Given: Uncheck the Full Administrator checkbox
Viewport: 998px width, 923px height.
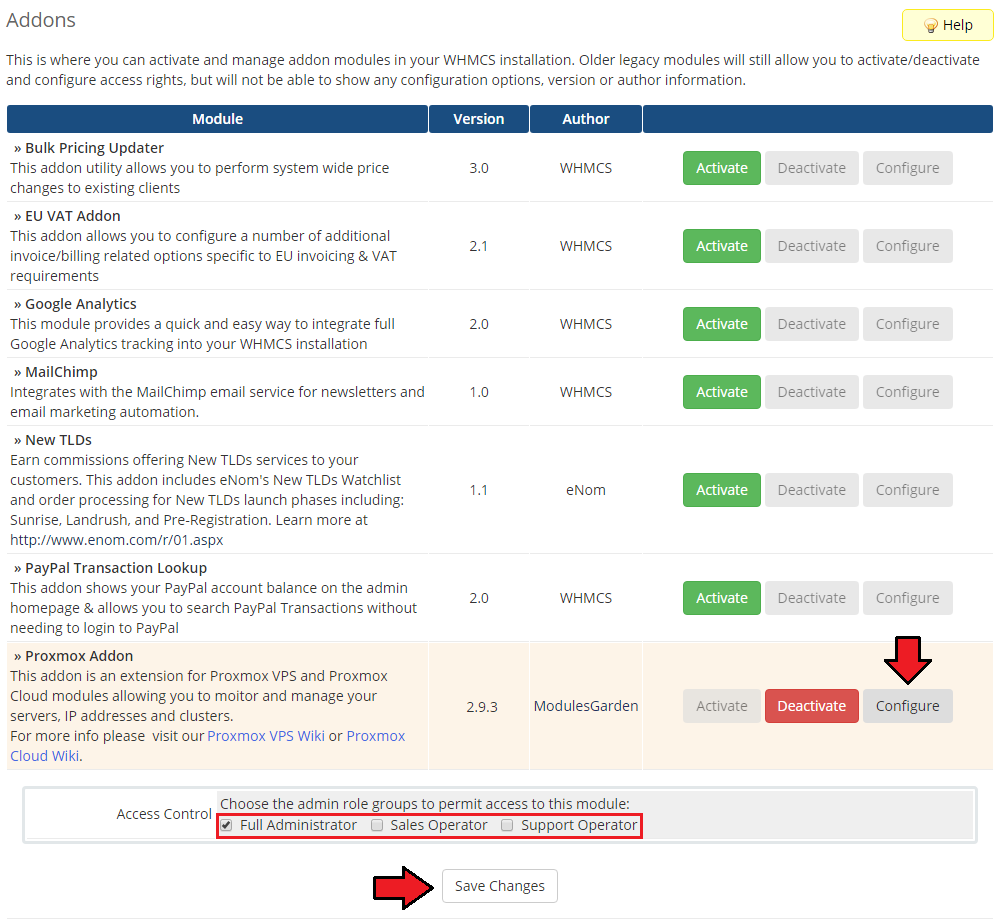Looking at the screenshot, I should pyautogui.click(x=226, y=826).
